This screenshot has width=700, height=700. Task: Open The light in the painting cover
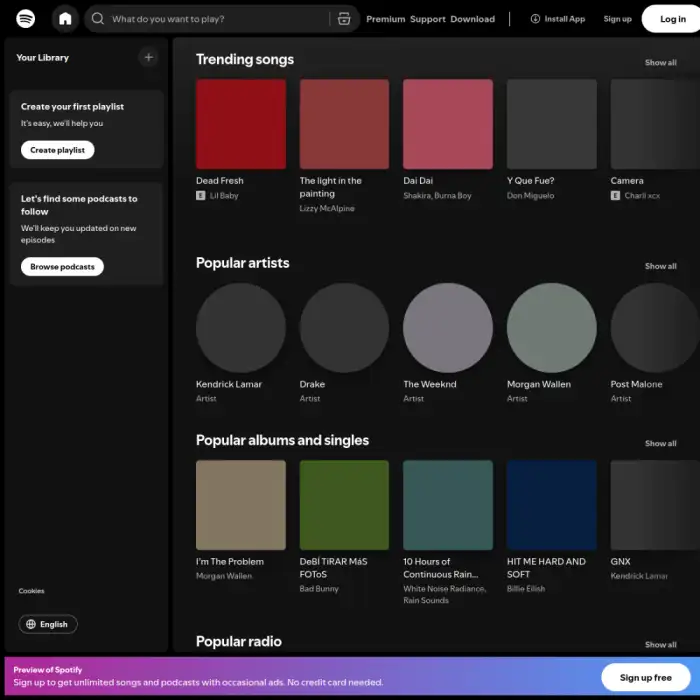point(344,124)
